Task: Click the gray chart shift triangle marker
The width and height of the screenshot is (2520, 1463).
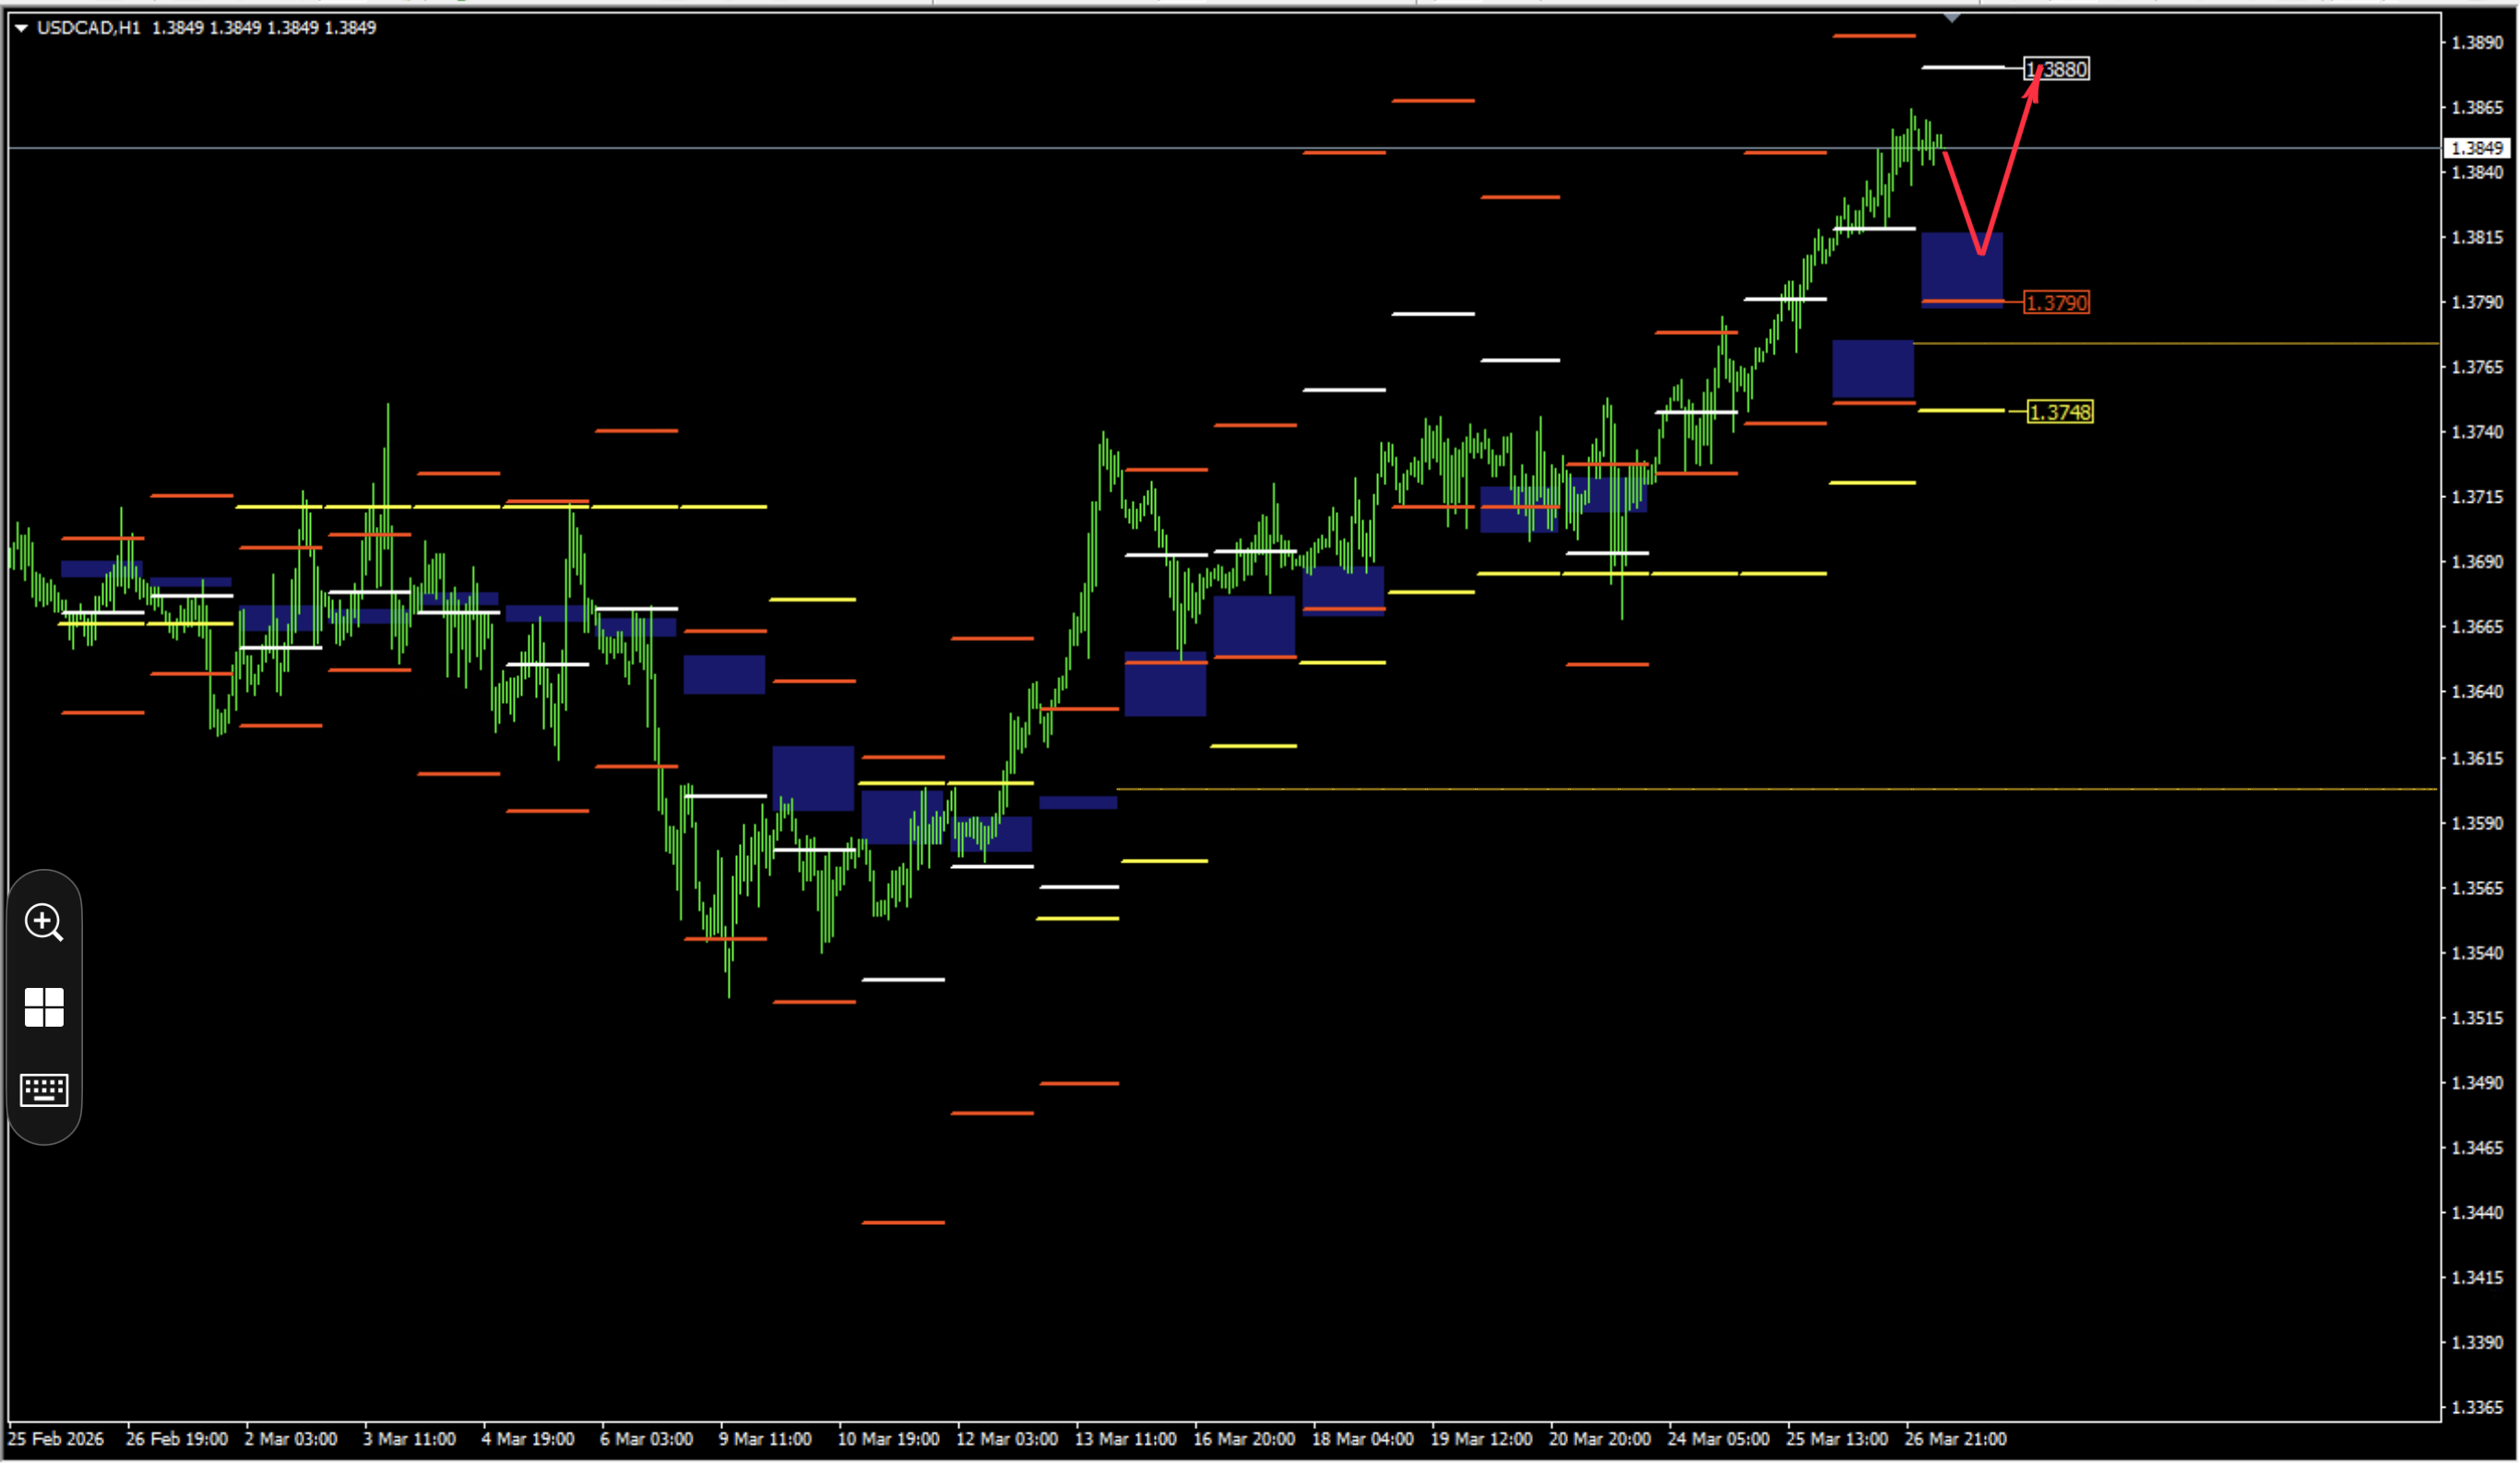Action: click(x=1952, y=18)
